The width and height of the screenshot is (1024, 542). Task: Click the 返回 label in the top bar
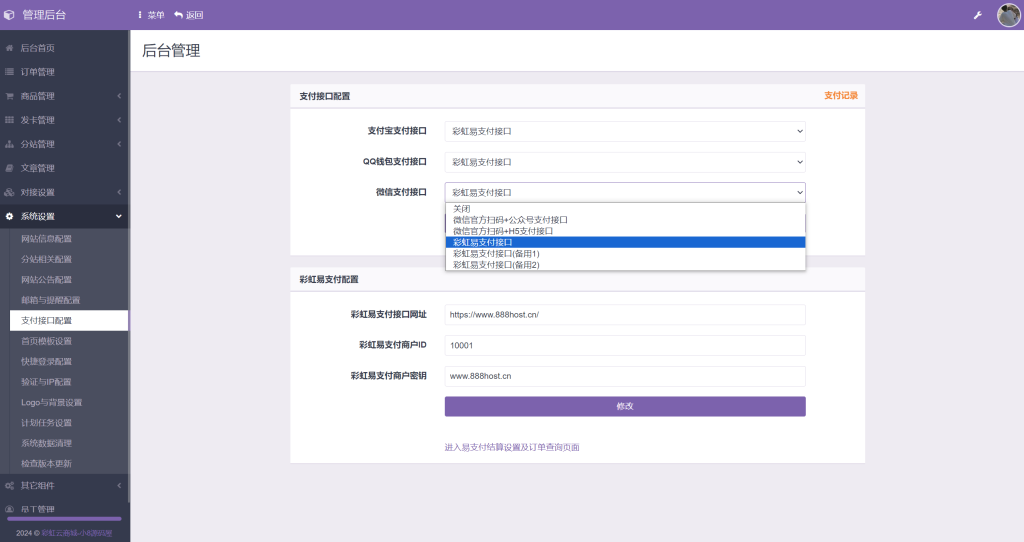point(195,15)
